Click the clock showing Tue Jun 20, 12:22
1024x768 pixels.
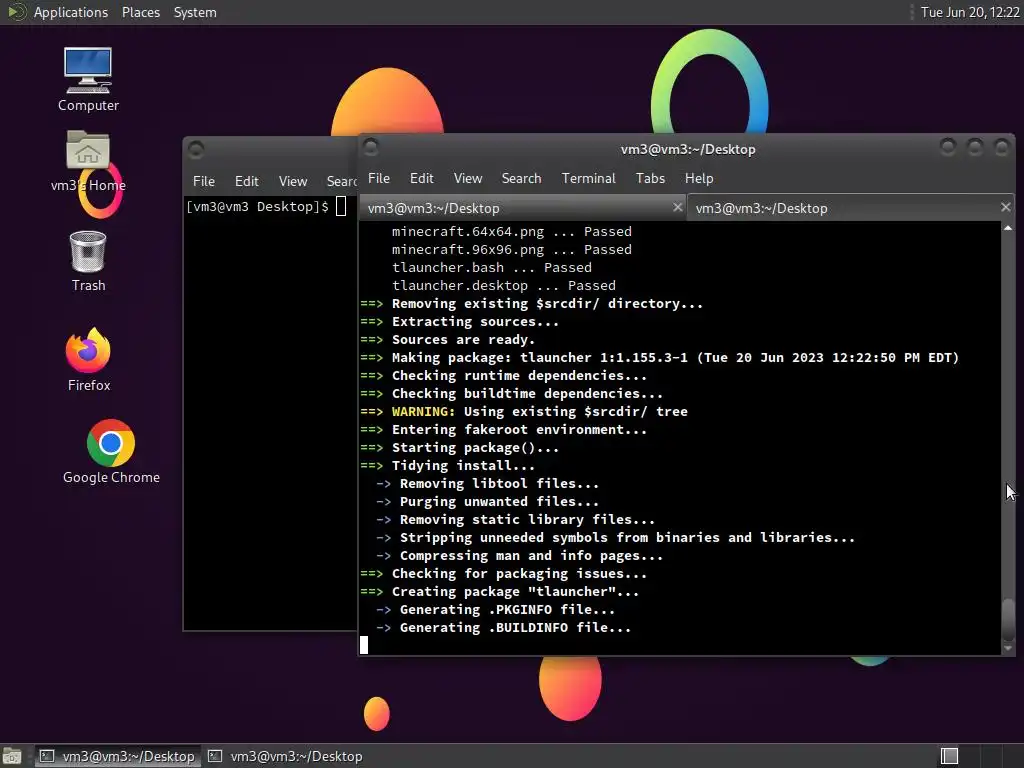[970, 12]
